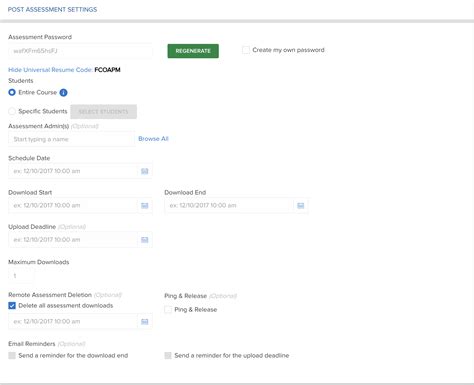Check reminder for the upload deadline
The height and width of the screenshot is (385, 474).
pos(168,356)
